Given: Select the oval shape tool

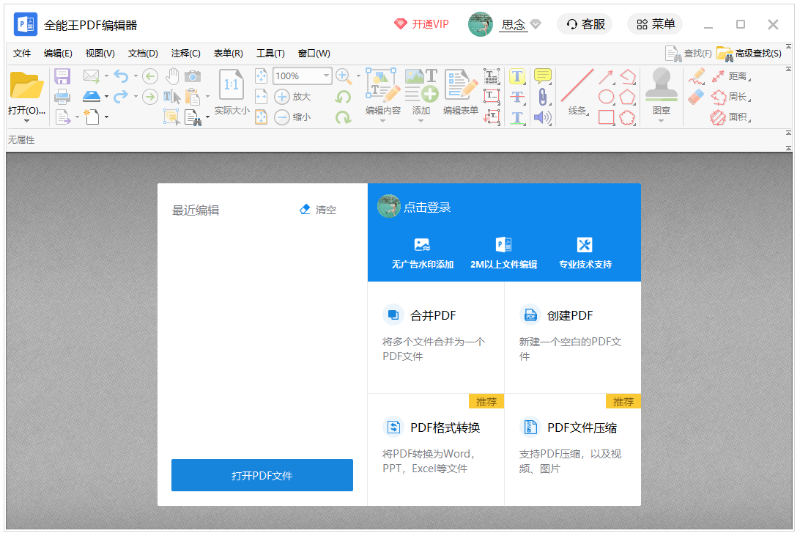Looking at the screenshot, I should tap(606, 97).
